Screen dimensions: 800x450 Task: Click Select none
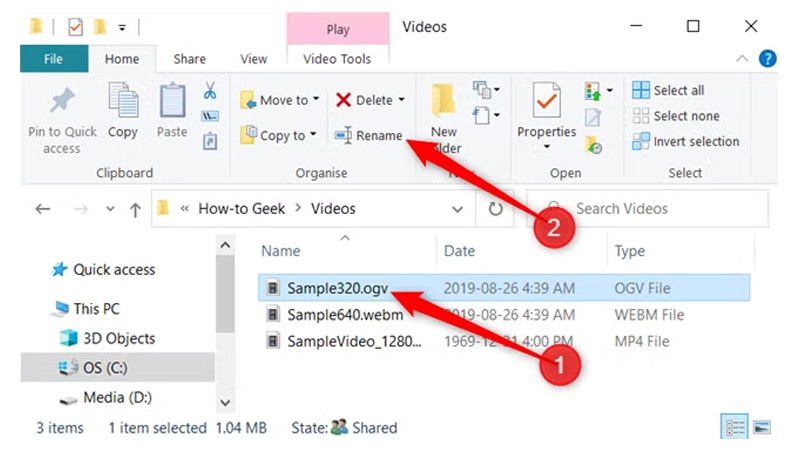(x=676, y=116)
